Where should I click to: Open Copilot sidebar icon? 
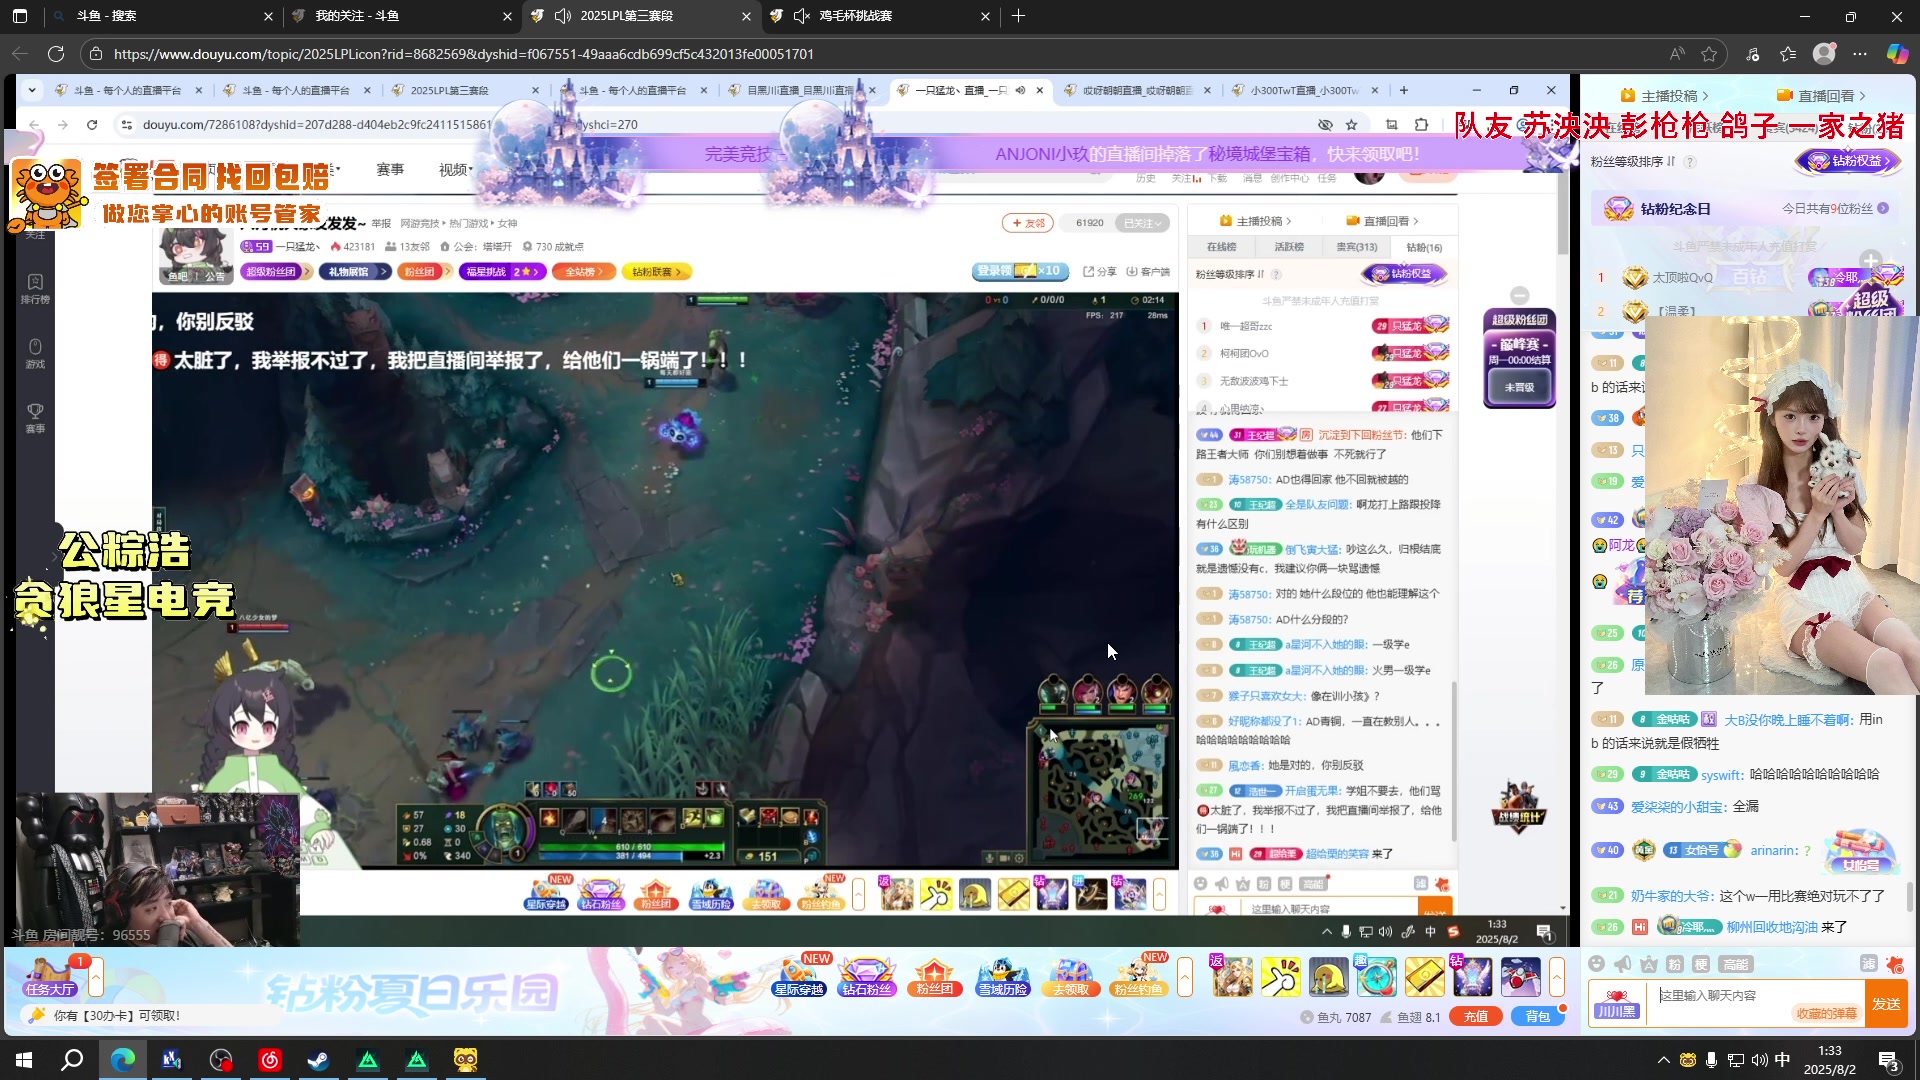(1897, 54)
